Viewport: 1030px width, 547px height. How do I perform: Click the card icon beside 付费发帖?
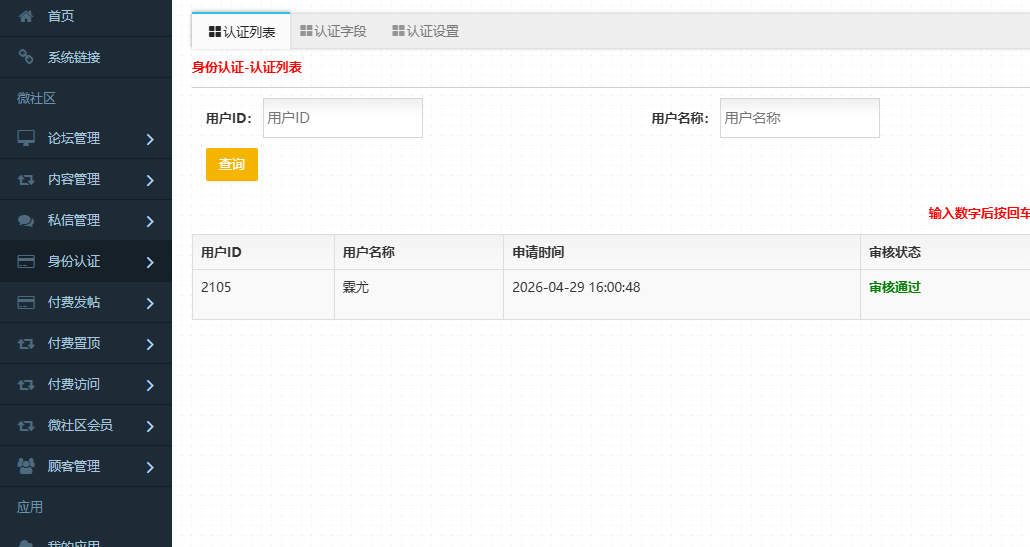27,303
